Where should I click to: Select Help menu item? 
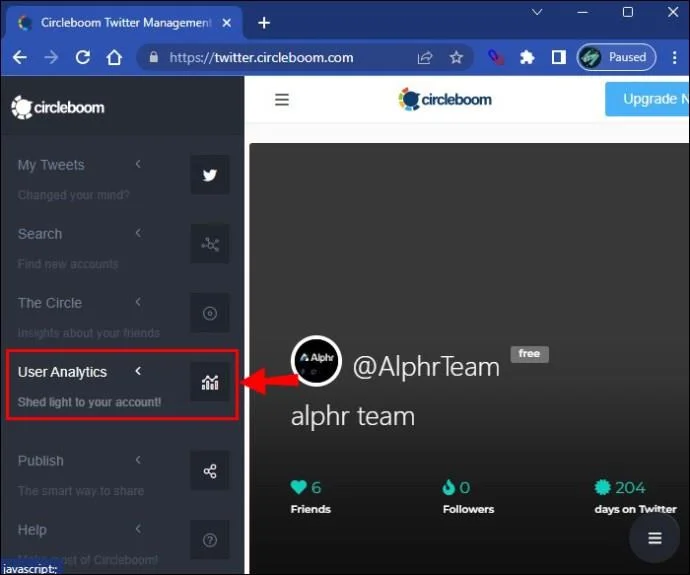[x=32, y=530]
